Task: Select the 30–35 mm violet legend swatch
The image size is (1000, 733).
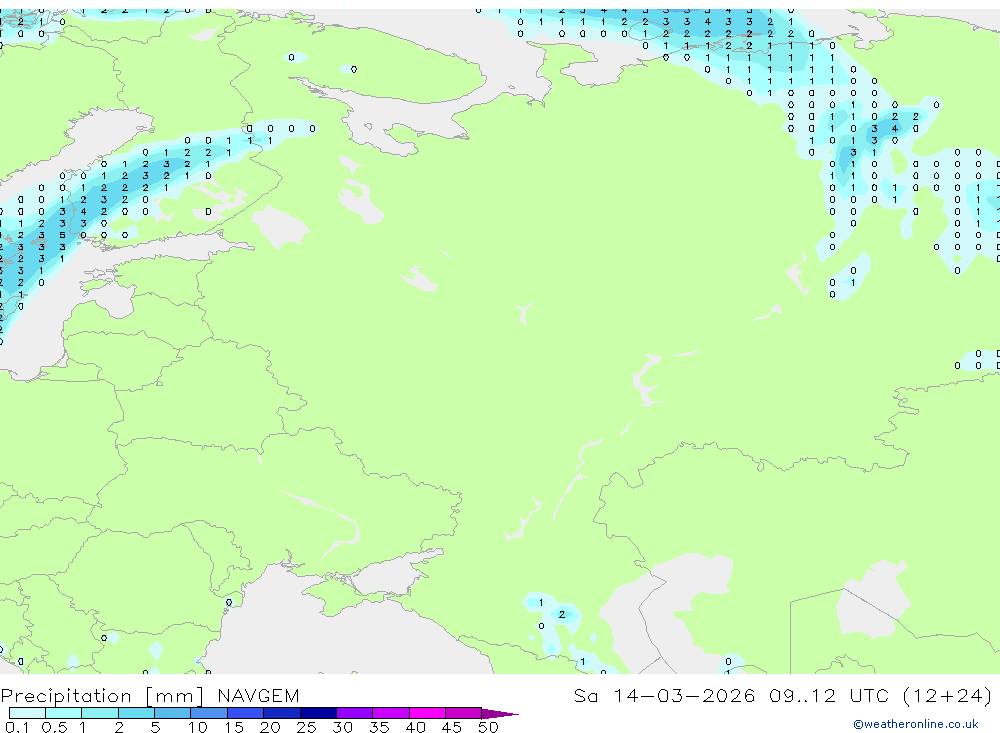Action: coord(355,713)
